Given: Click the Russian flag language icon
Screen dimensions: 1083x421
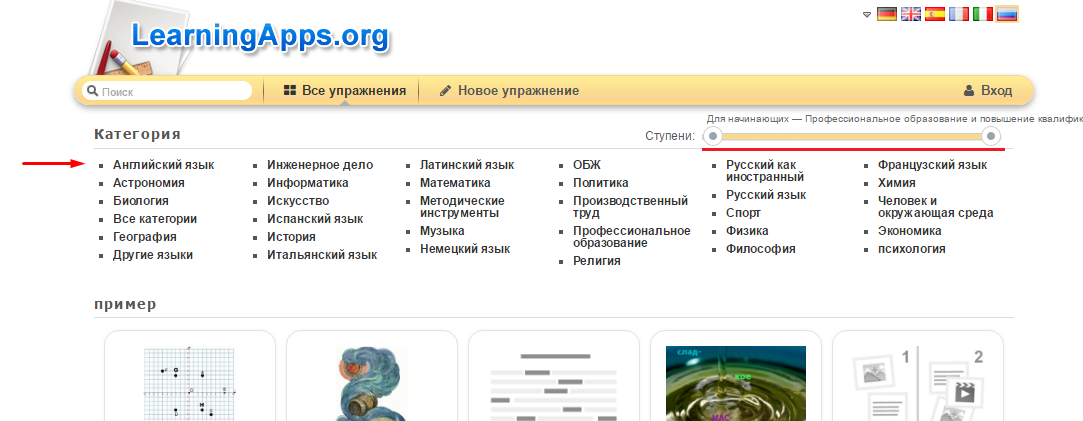Looking at the screenshot, I should tap(1006, 14).
